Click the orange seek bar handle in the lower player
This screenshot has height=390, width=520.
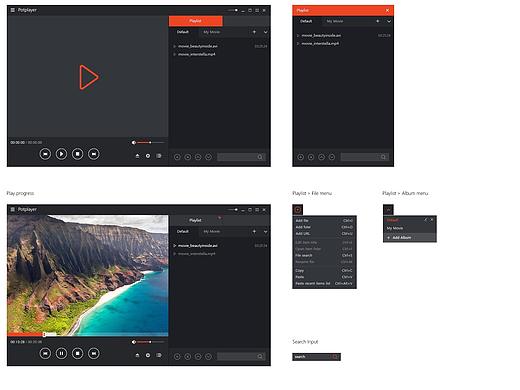[44, 334]
